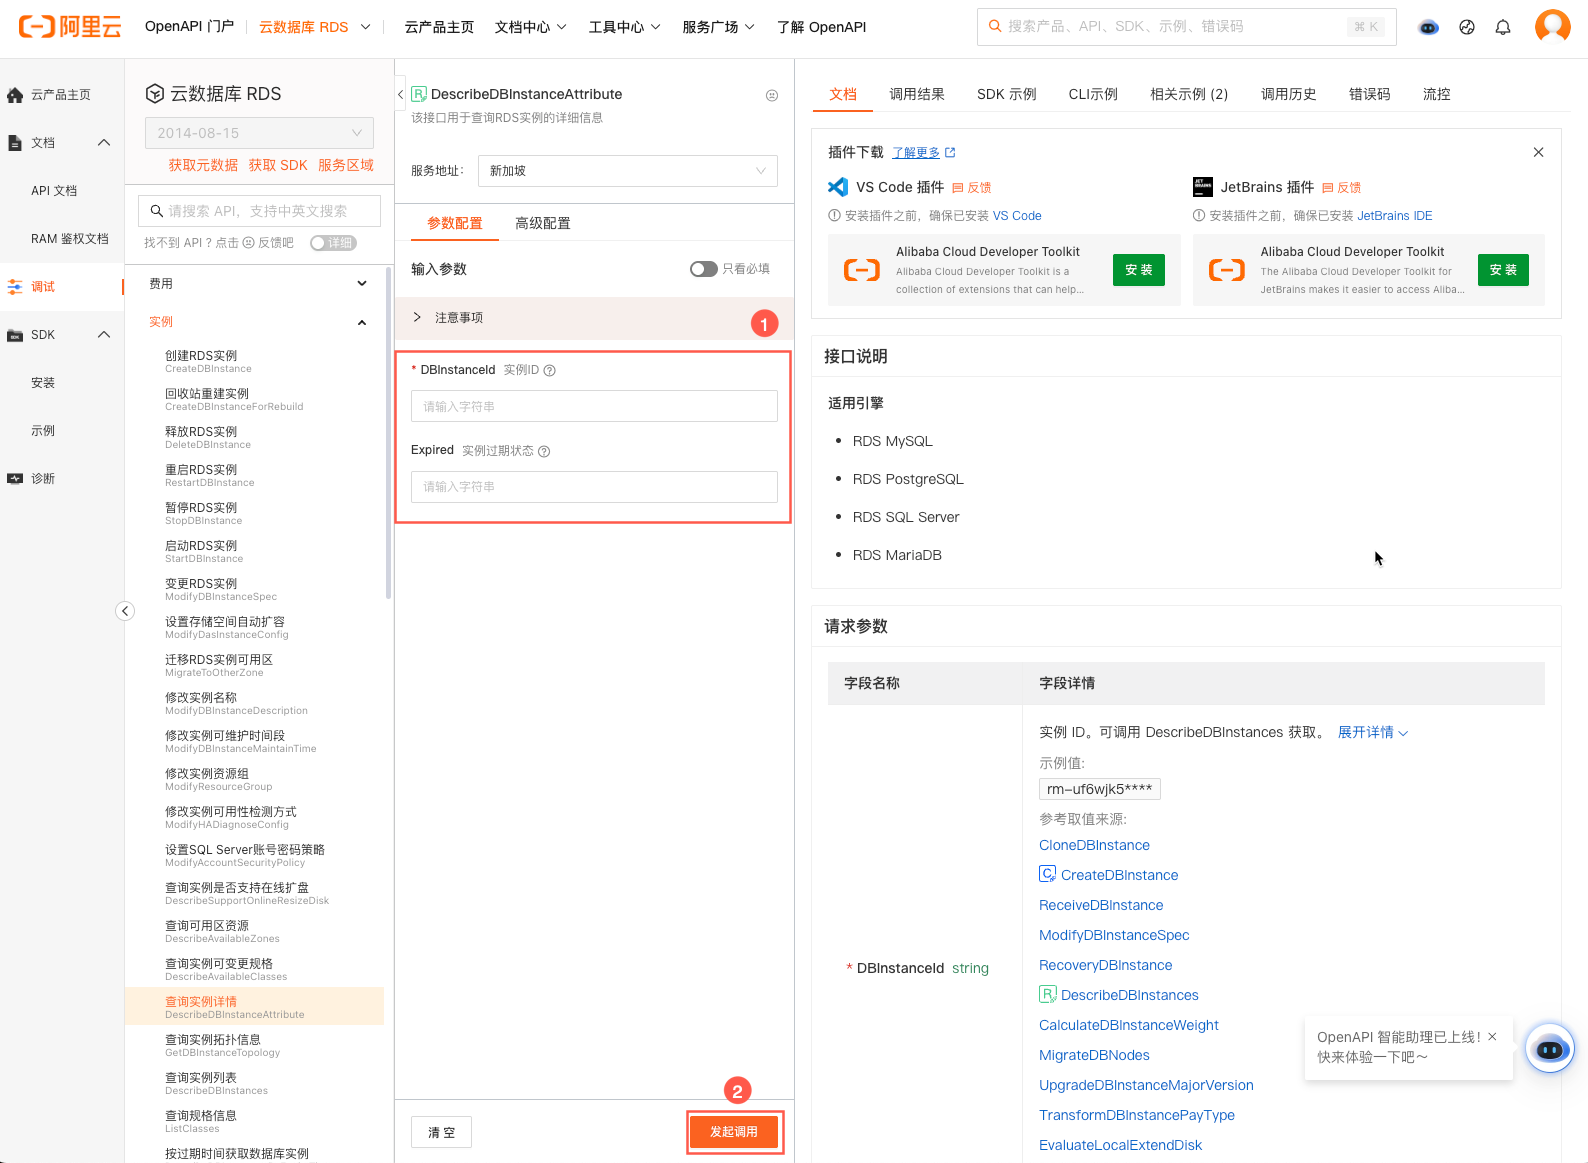This screenshot has width=1588, height=1163.
Task: Click the compass icon in top bar
Action: pyautogui.click(x=1467, y=27)
